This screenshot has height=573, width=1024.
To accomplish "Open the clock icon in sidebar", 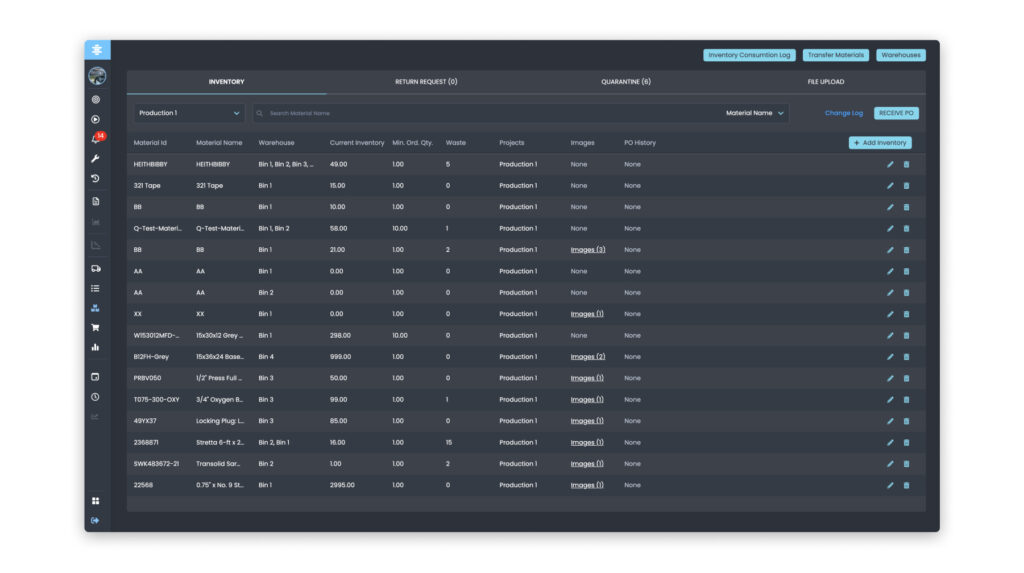I will tap(95, 397).
